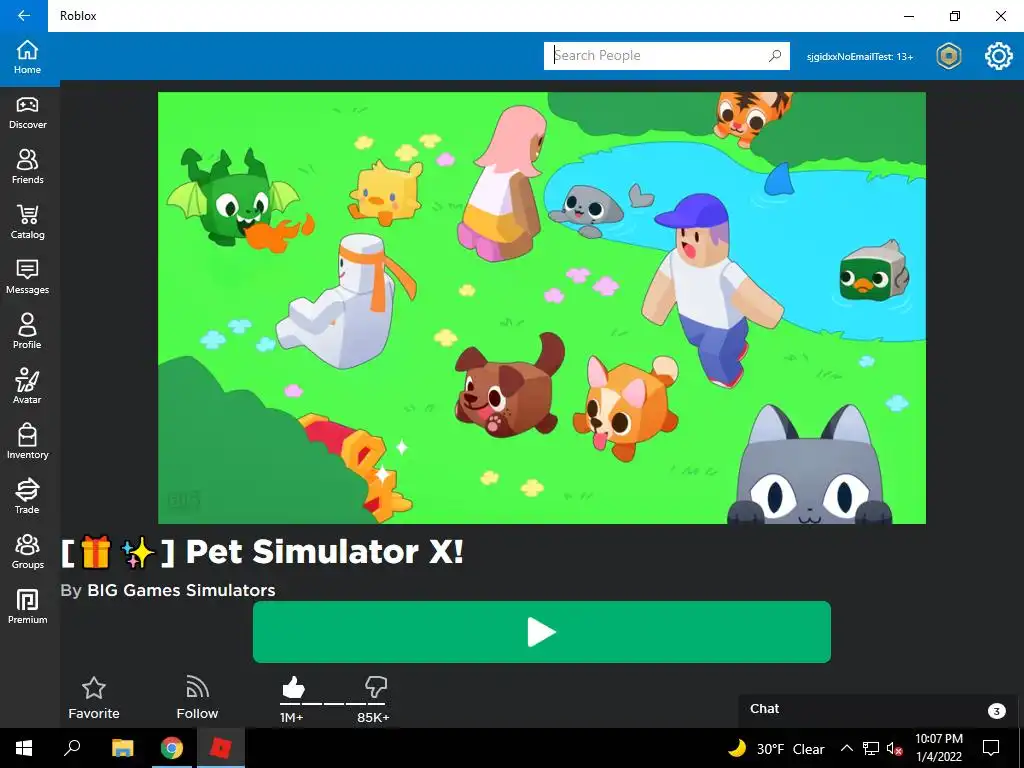Screen dimensions: 1024x768
Task: Open the Groups page
Action: [x=27, y=552]
